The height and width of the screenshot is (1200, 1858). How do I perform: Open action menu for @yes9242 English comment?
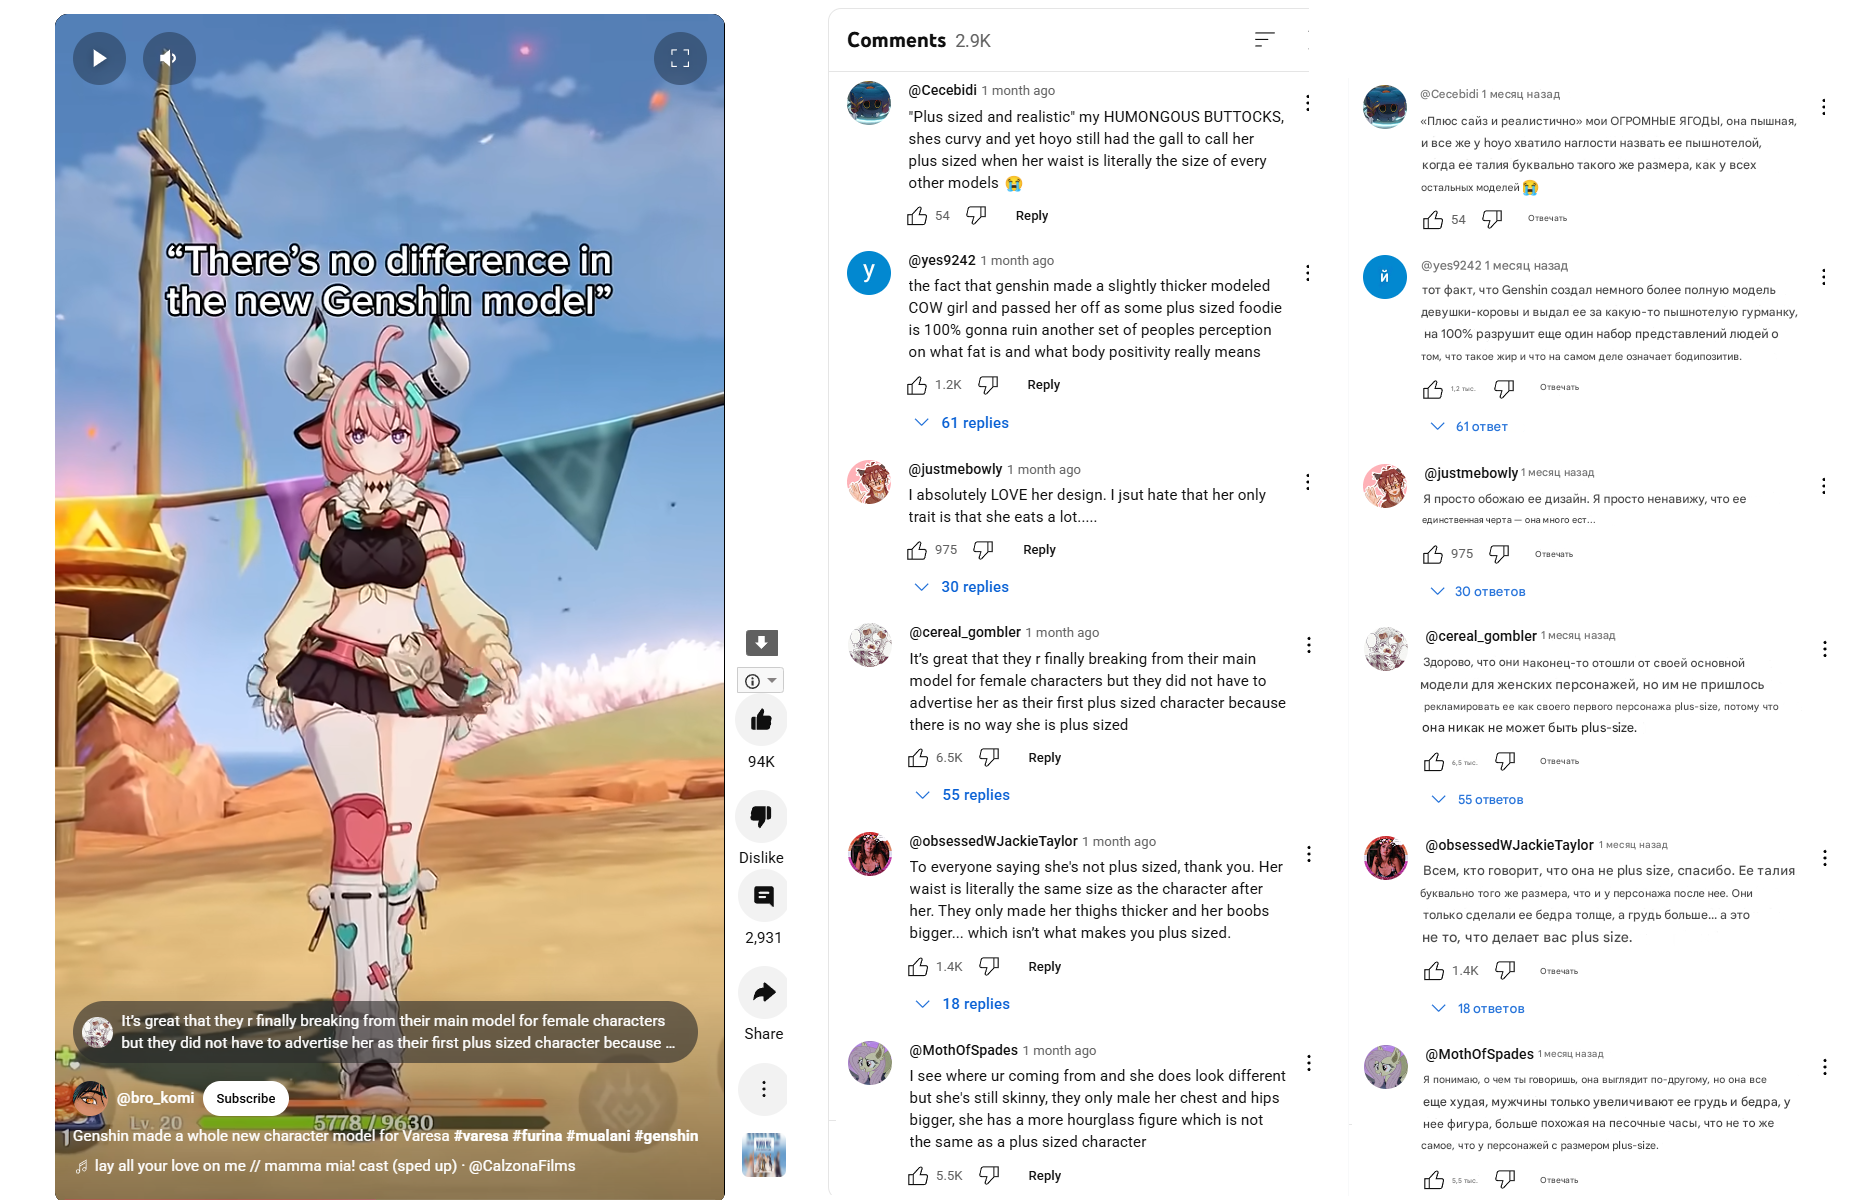pyautogui.click(x=1307, y=273)
